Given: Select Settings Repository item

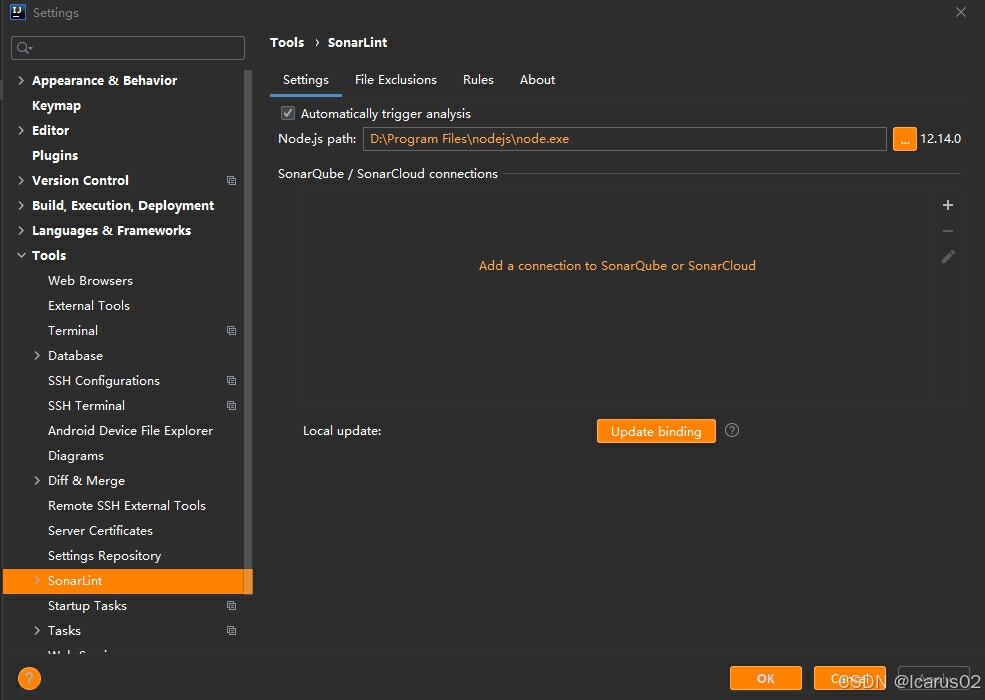Looking at the screenshot, I should pos(104,555).
